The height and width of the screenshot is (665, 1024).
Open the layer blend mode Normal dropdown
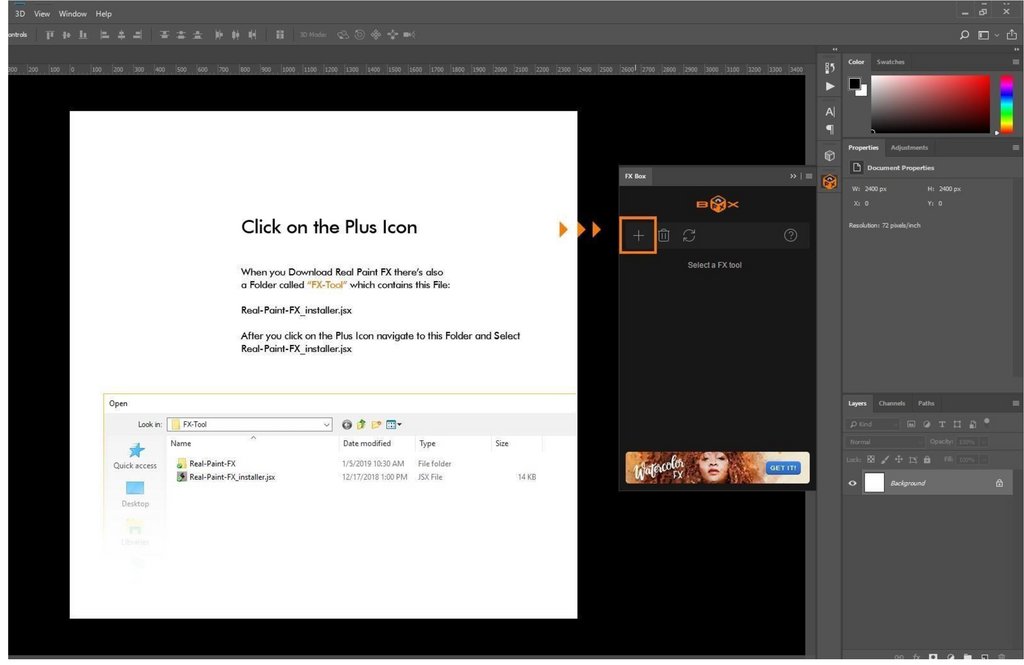click(884, 442)
